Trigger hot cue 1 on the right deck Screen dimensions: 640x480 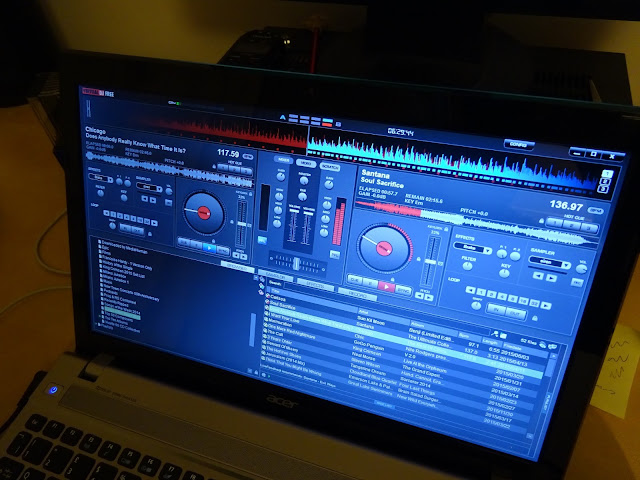click(555, 223)
